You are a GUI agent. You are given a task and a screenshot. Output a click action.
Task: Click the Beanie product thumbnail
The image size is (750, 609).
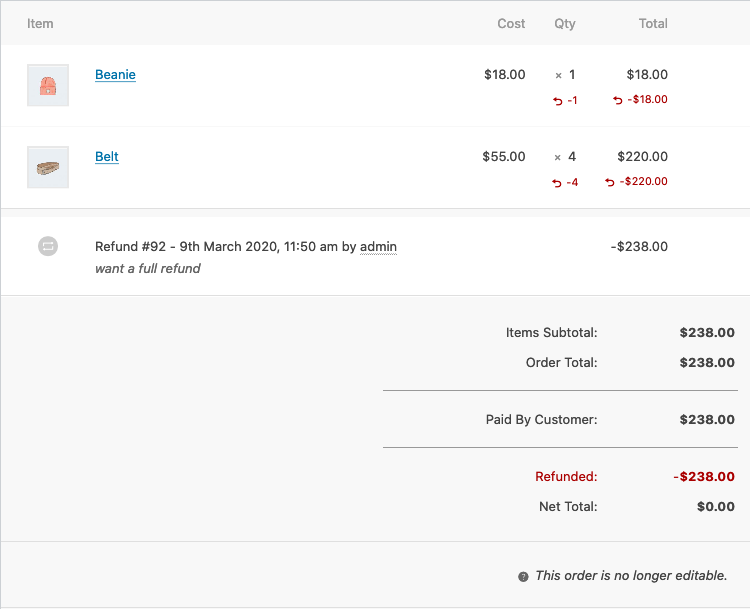48,86
